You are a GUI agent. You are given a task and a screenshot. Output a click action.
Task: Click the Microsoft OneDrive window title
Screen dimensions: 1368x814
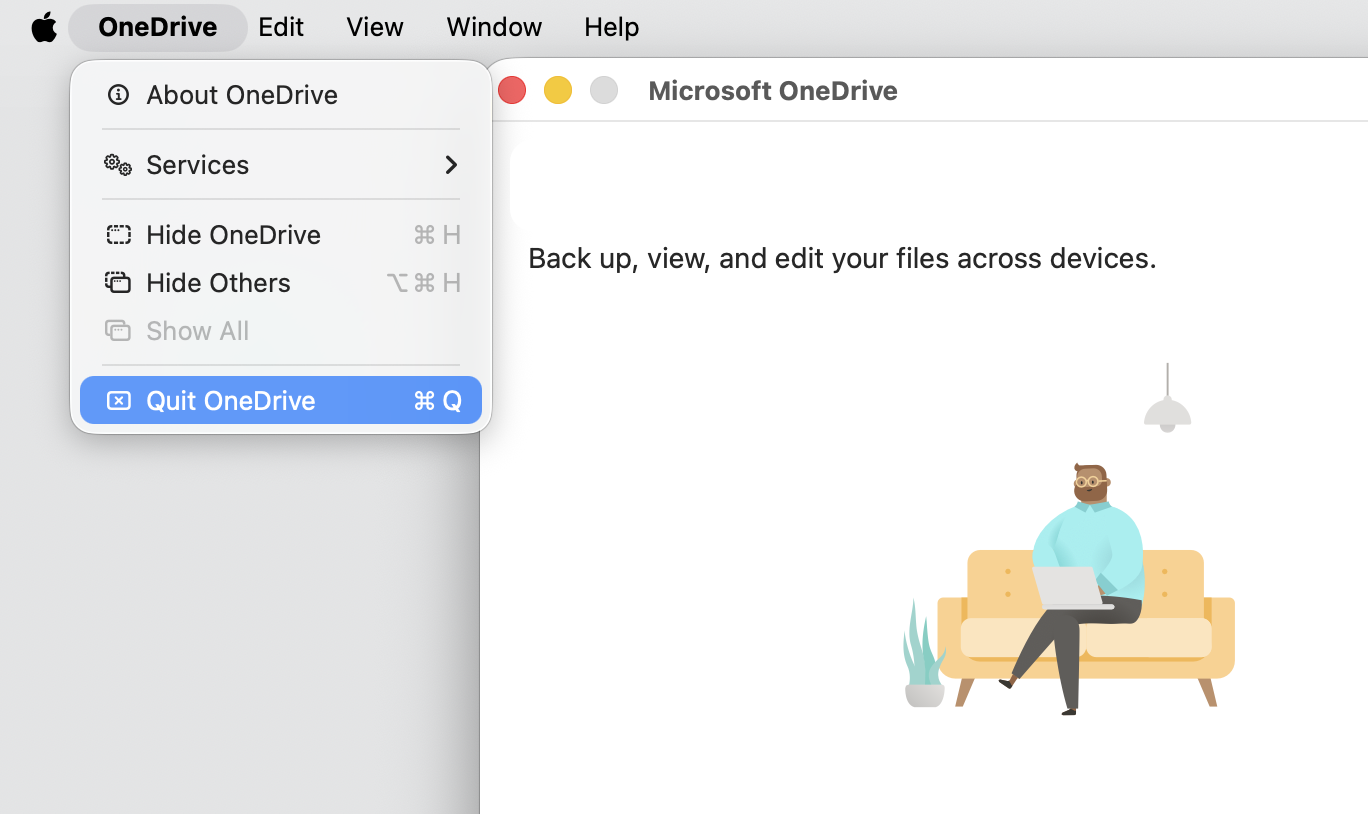pos(773,91)
